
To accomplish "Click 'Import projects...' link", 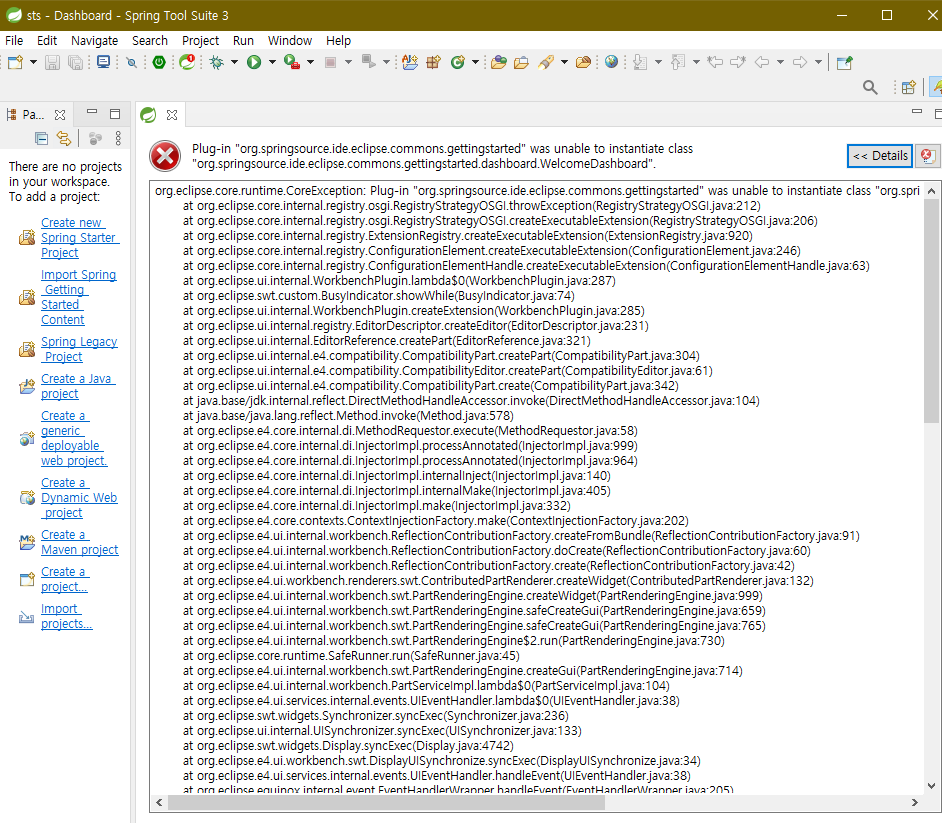I will (66, 616).
